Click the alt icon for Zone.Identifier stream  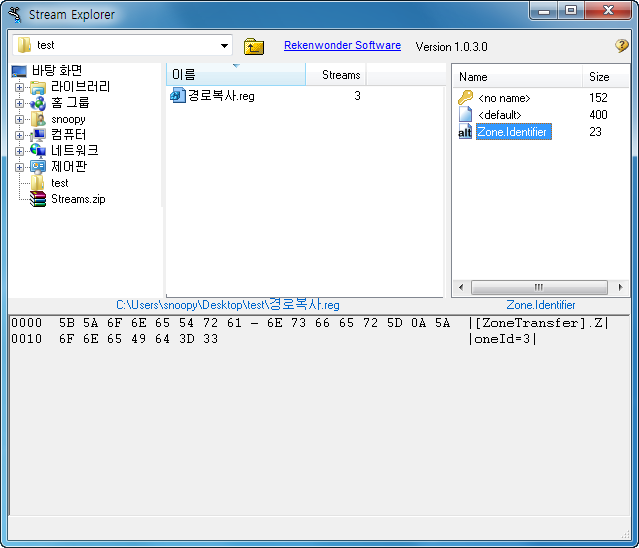[x=465, y=132]
